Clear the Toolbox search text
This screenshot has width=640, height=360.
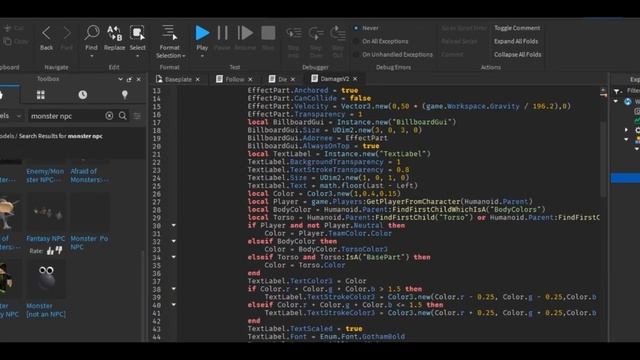(109, 116)
